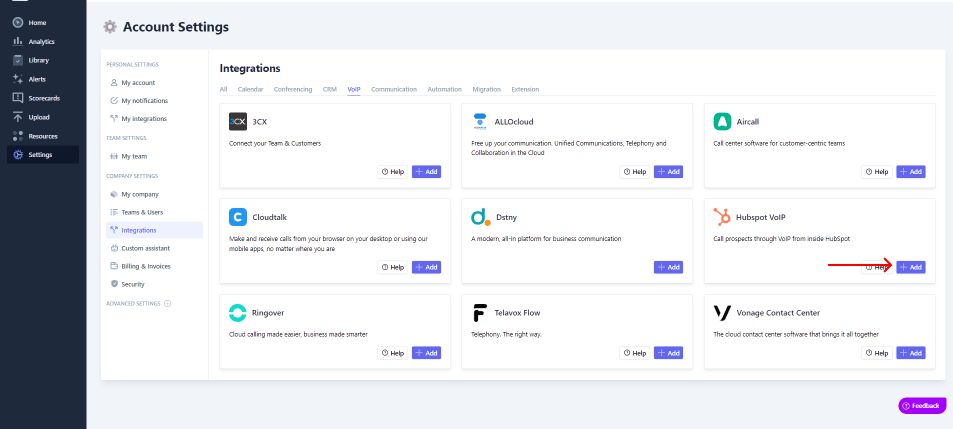
Task: Open Library from the left navigation icon
Action: click(18, 60)
